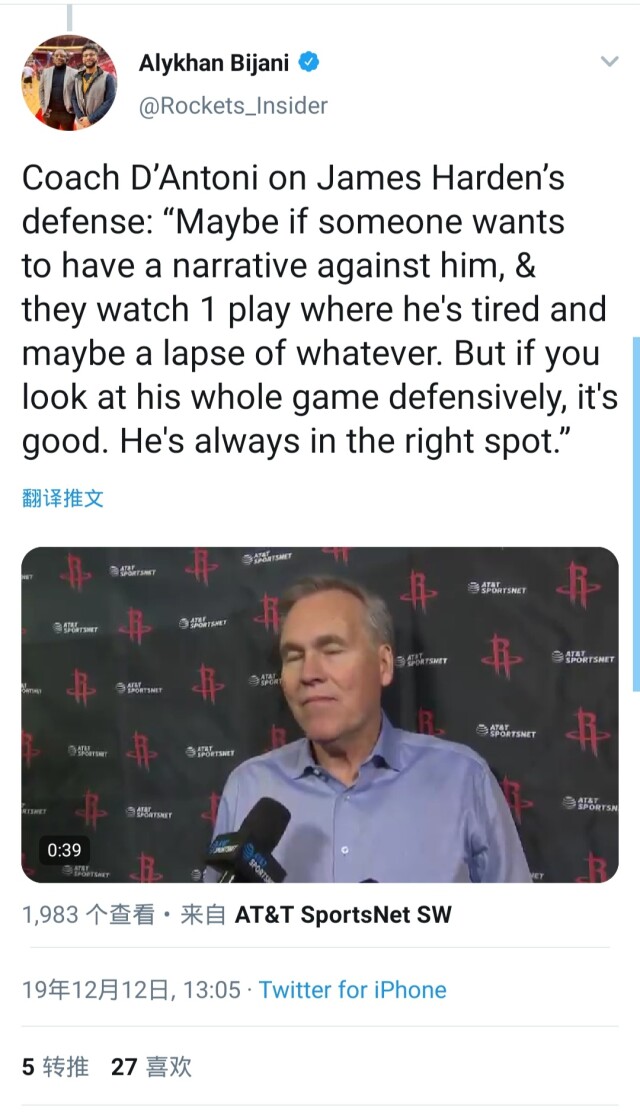Click the blue verified badge

pos(309,62)
